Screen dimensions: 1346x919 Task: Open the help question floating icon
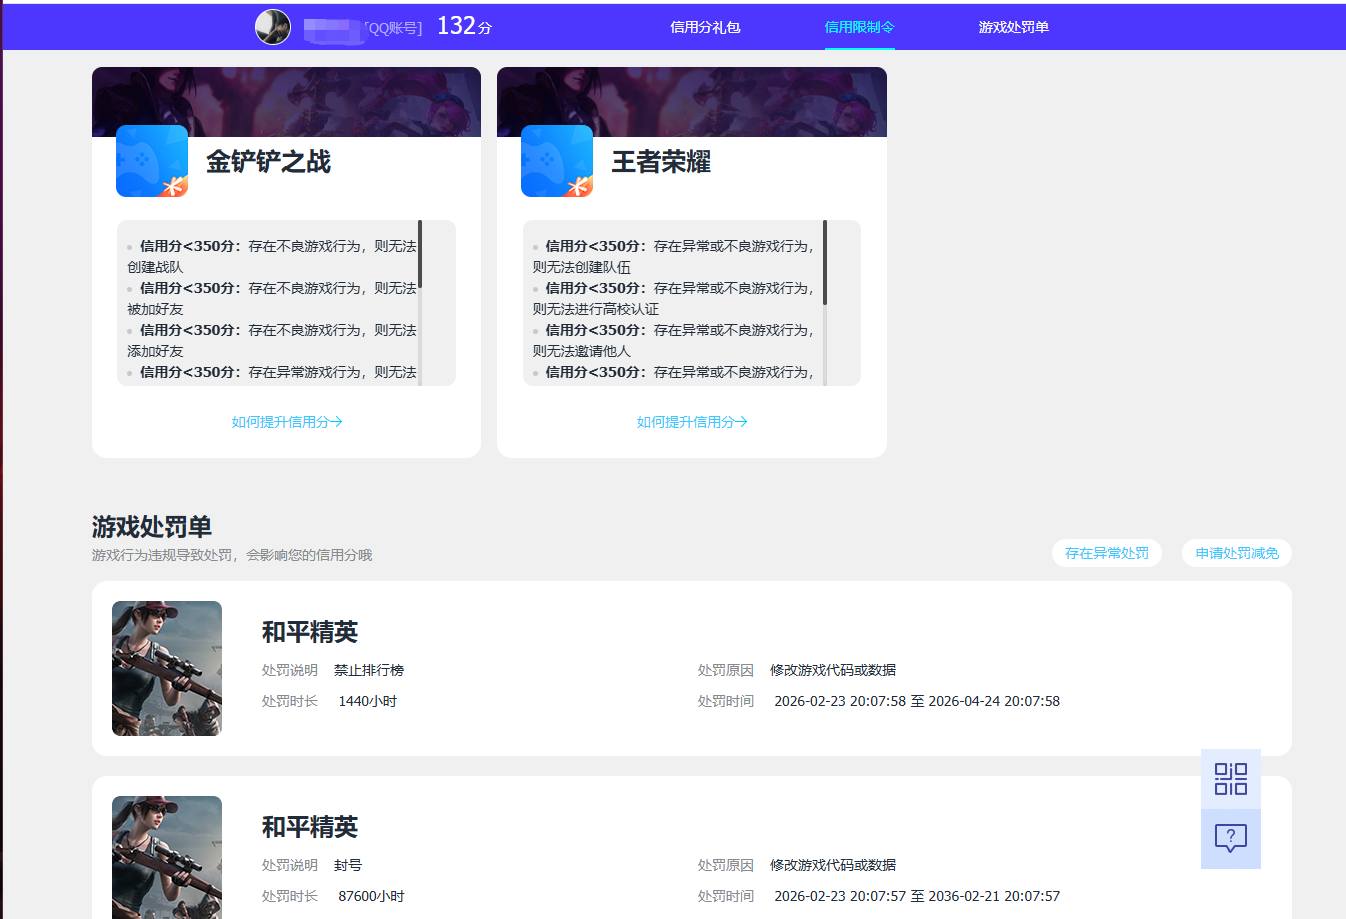point(1231,839)
